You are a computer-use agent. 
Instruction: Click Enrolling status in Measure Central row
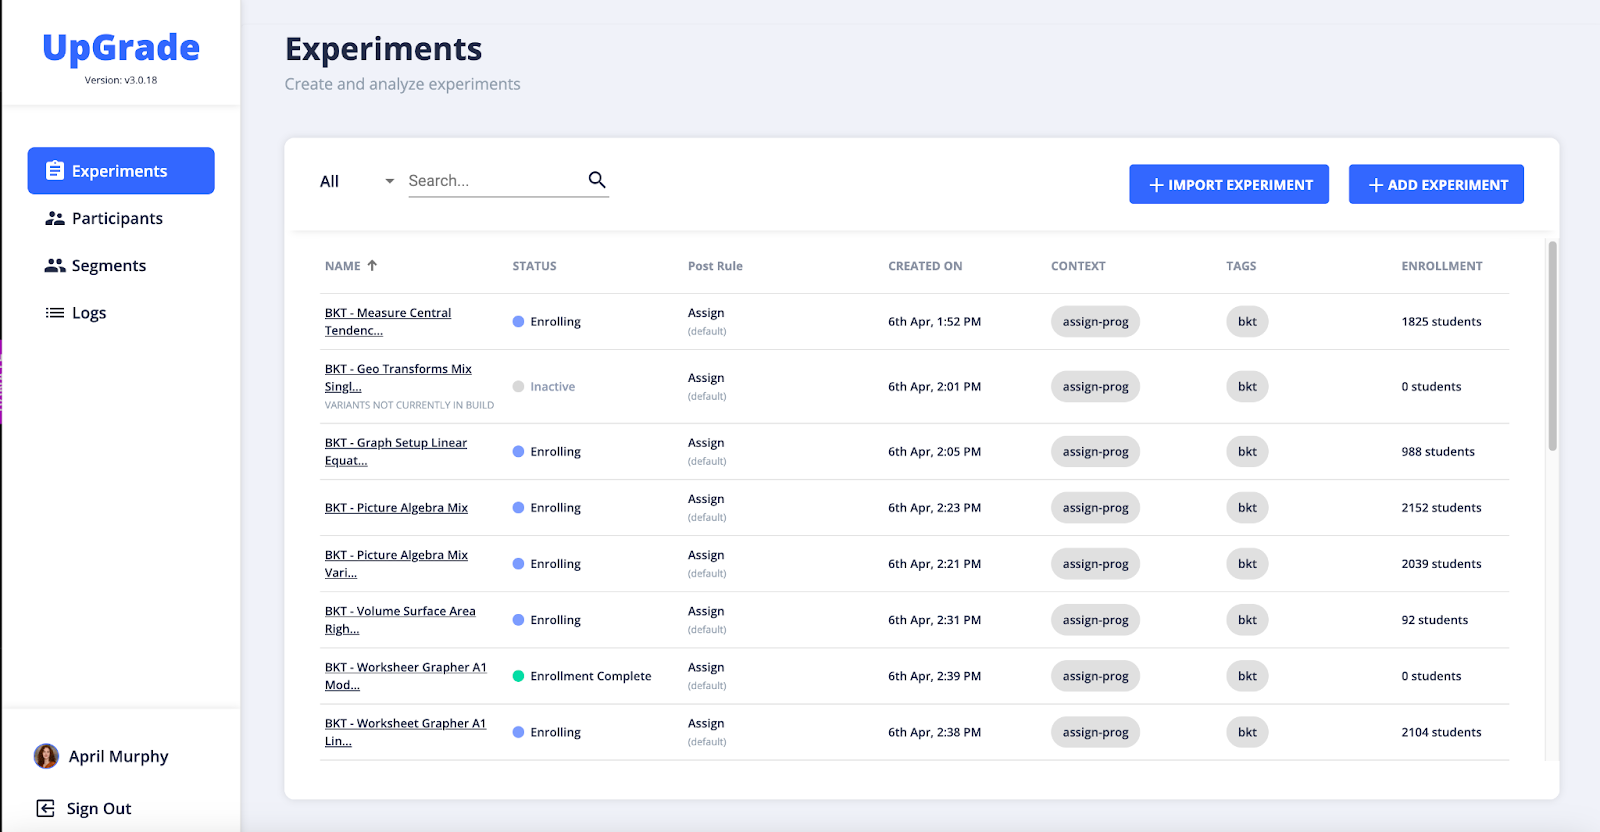click(x=555, y=322)
